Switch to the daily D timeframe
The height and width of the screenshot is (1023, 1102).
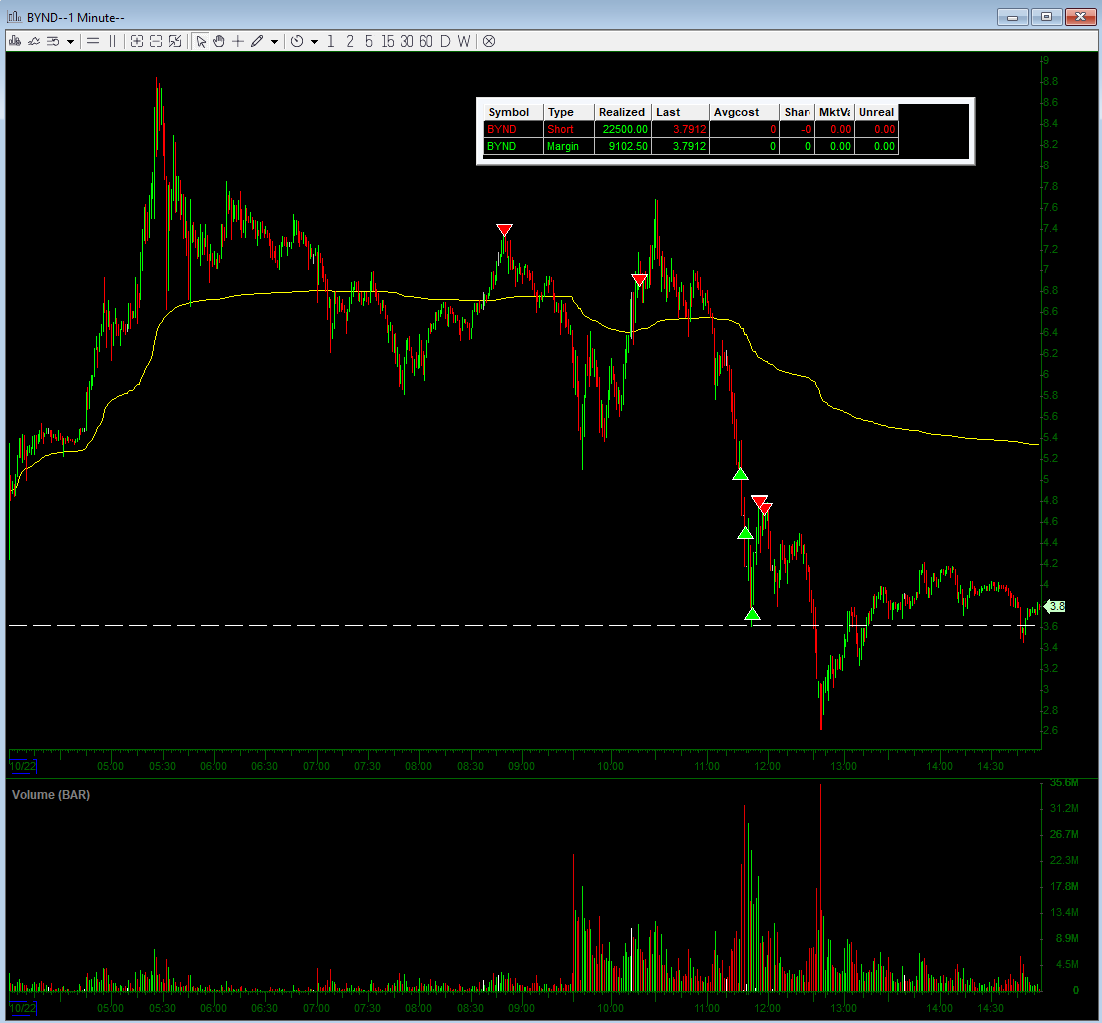click(445, 41)
